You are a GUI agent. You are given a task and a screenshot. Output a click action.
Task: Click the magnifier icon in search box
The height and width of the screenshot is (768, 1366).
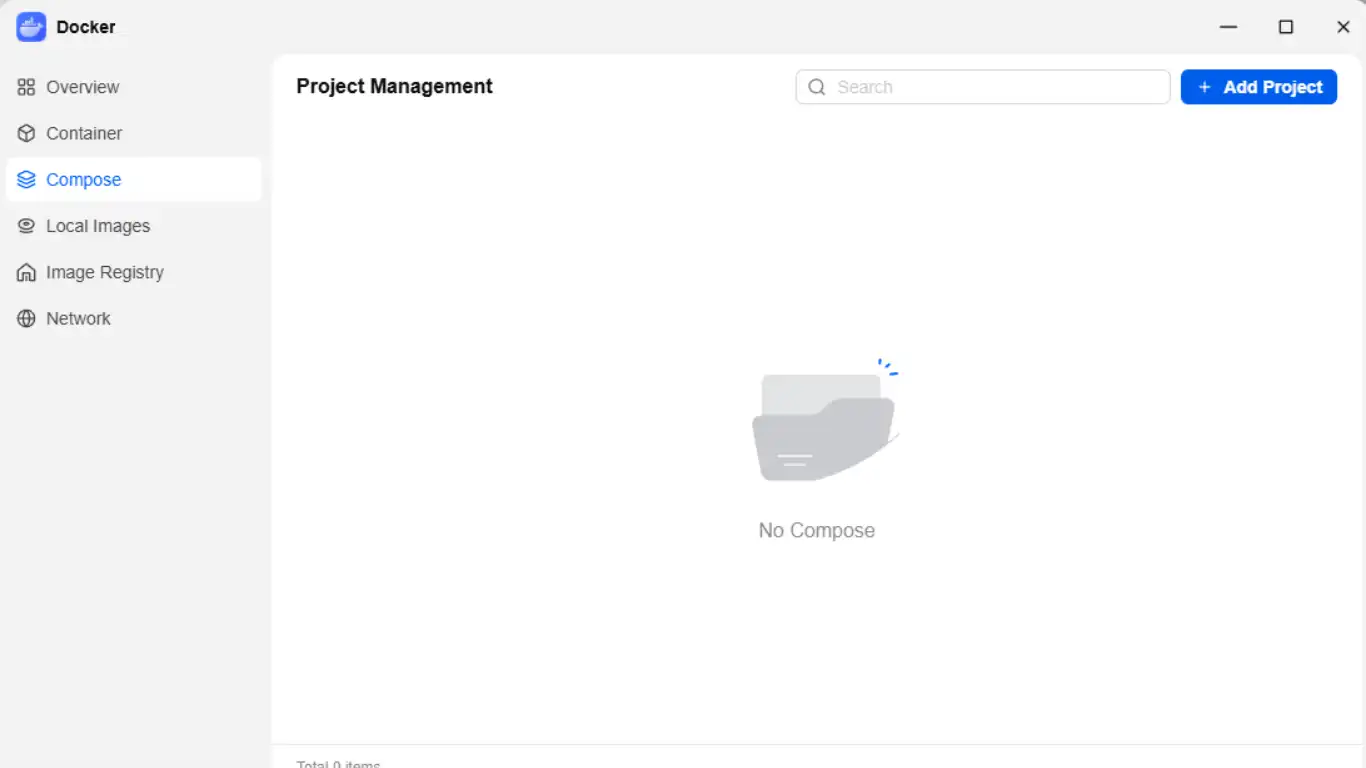817,87
